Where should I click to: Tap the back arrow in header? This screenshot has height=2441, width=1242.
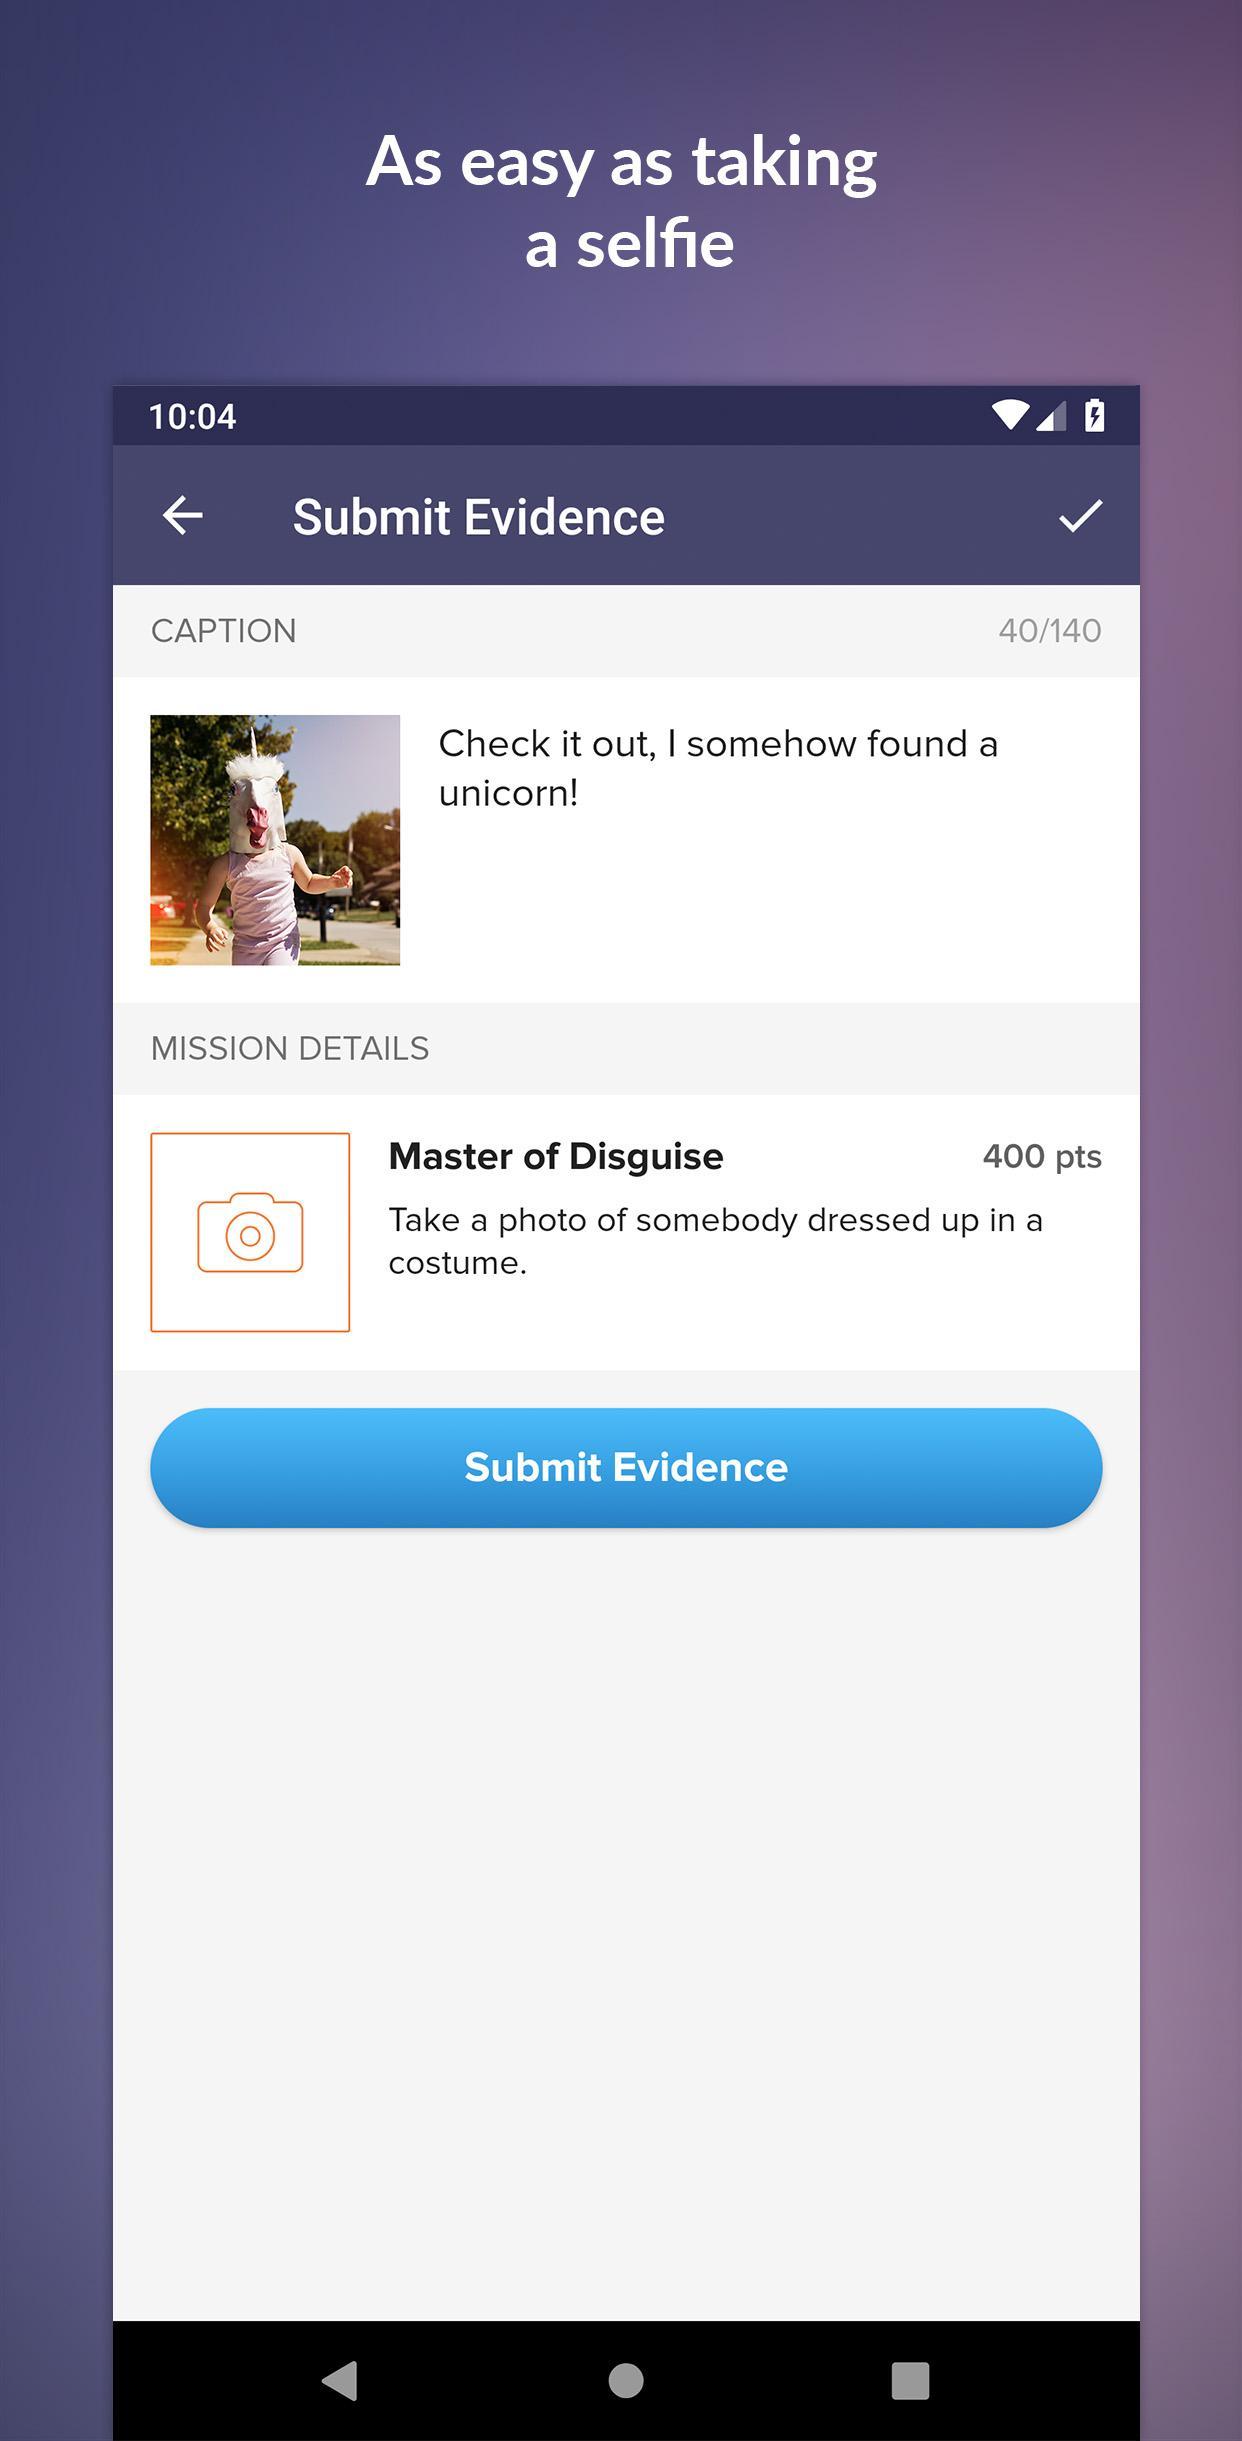click(182, 516)
